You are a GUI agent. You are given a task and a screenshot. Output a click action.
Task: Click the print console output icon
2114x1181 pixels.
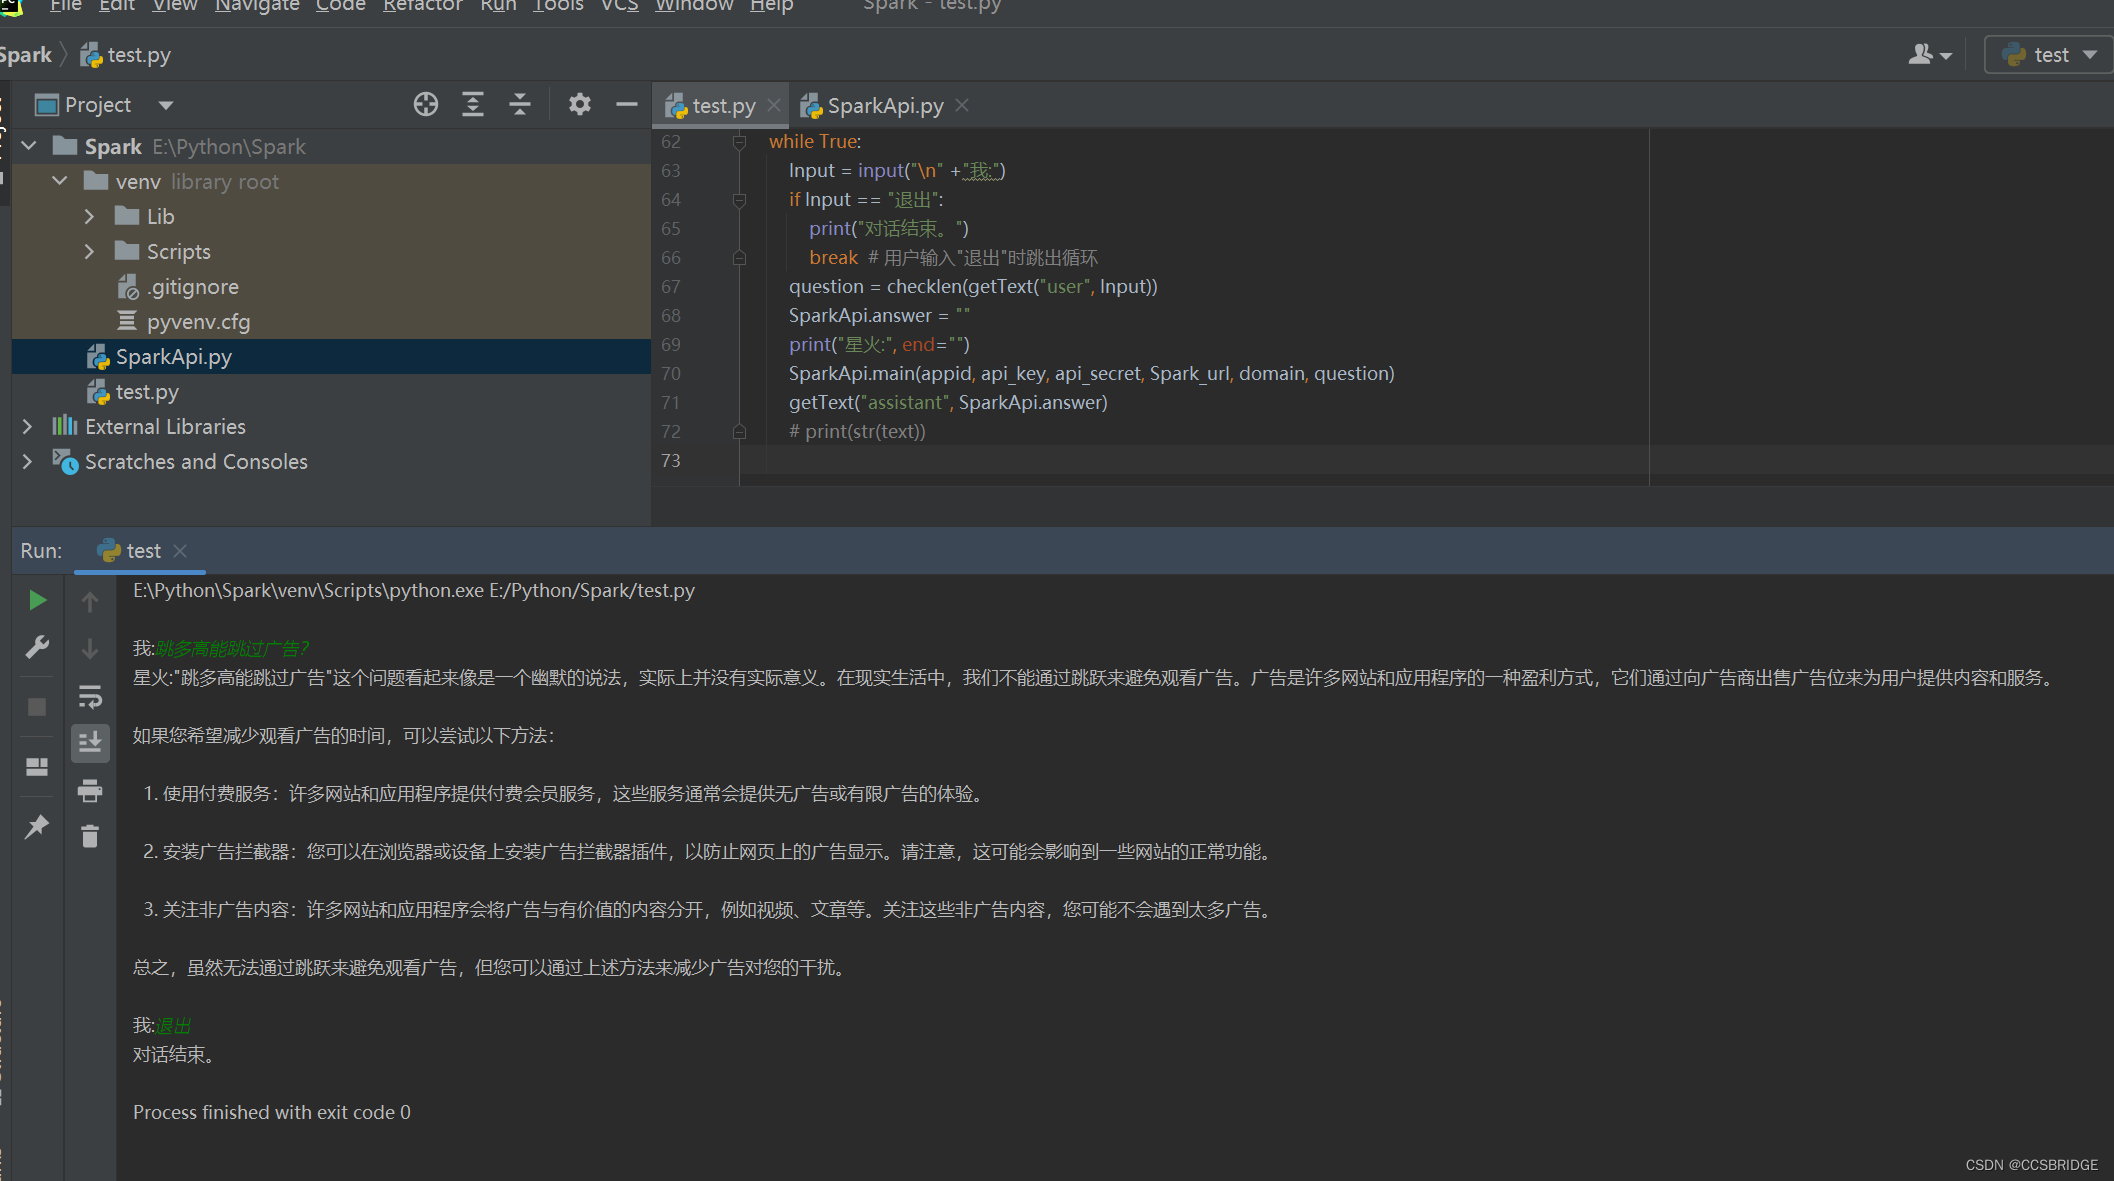click(x=90, y=791)
